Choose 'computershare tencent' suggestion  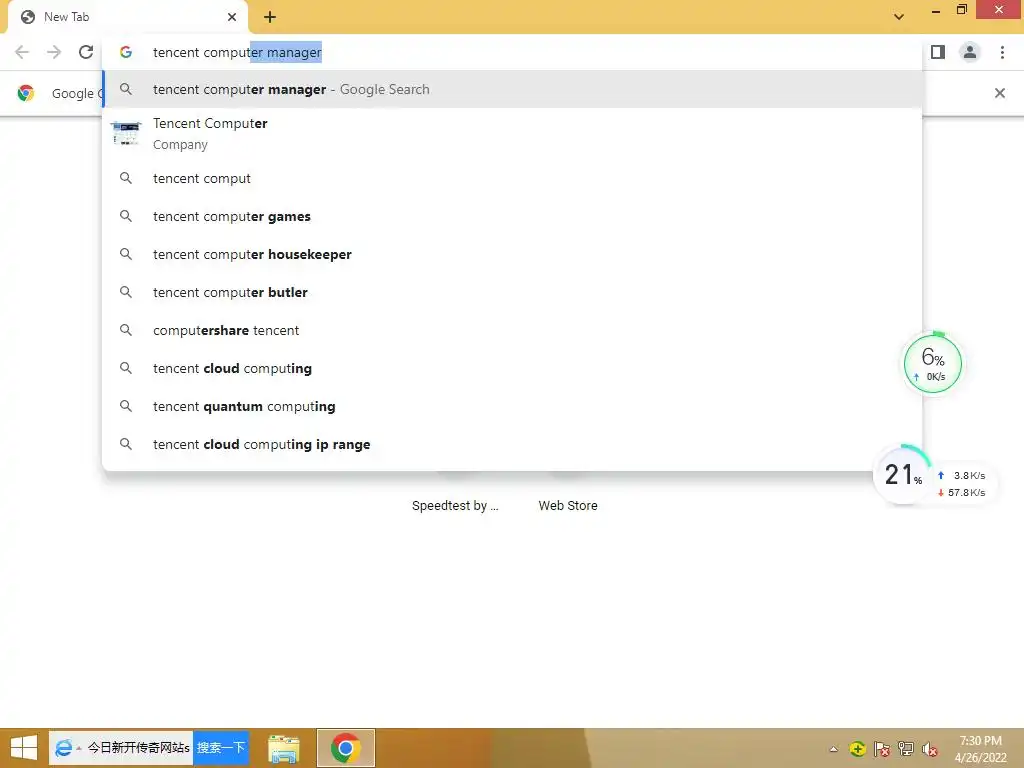tap(512, 330)
